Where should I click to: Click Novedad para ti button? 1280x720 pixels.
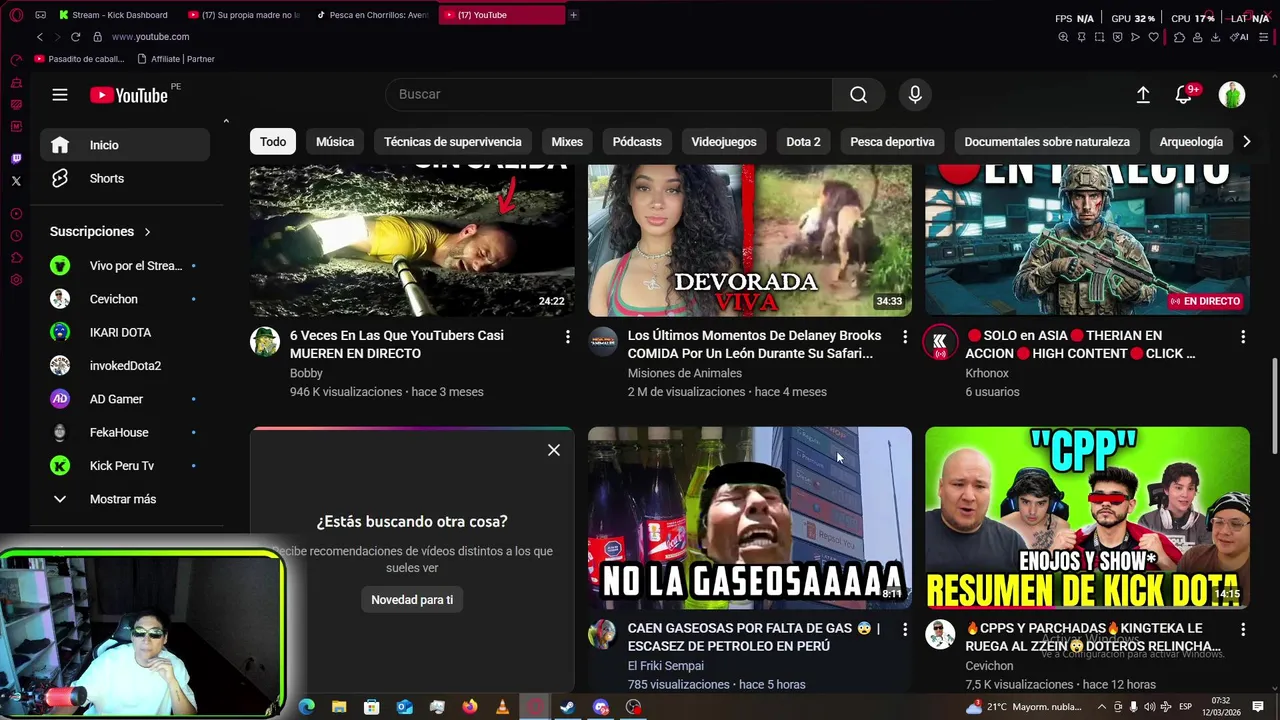click(412, 600)
